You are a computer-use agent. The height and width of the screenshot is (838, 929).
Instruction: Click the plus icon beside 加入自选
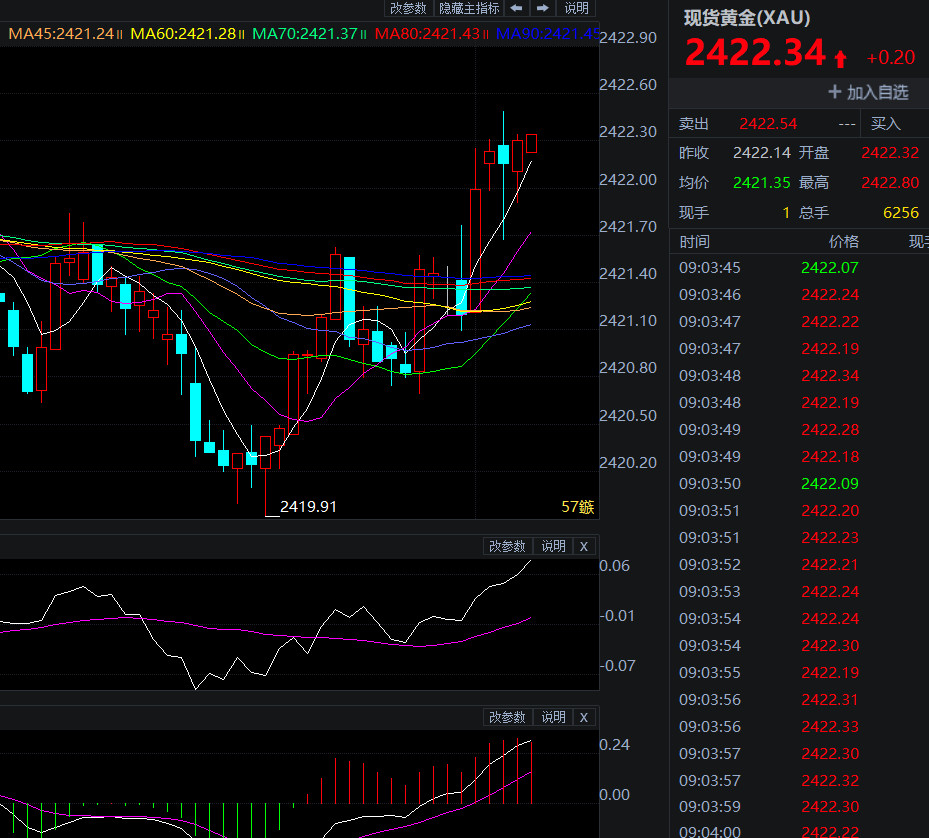tap(835, 92)
